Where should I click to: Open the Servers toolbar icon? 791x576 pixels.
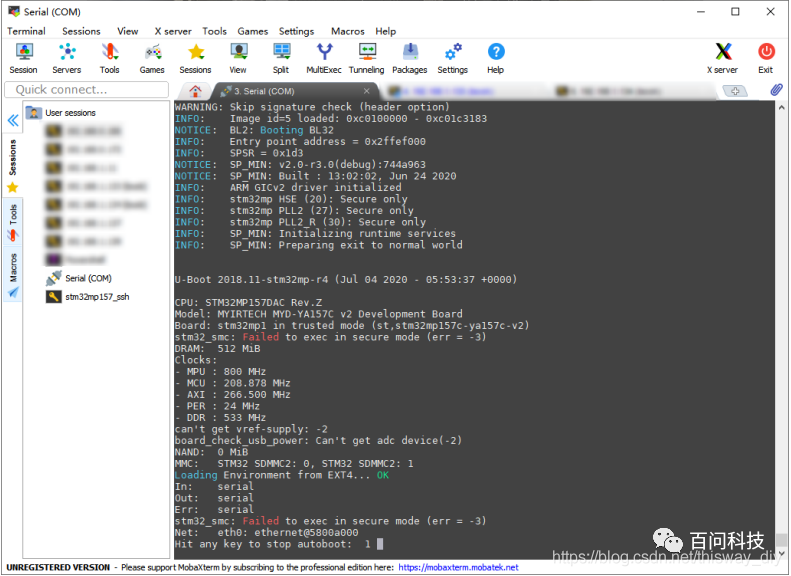pyautogui.click(x=67, y=58)
